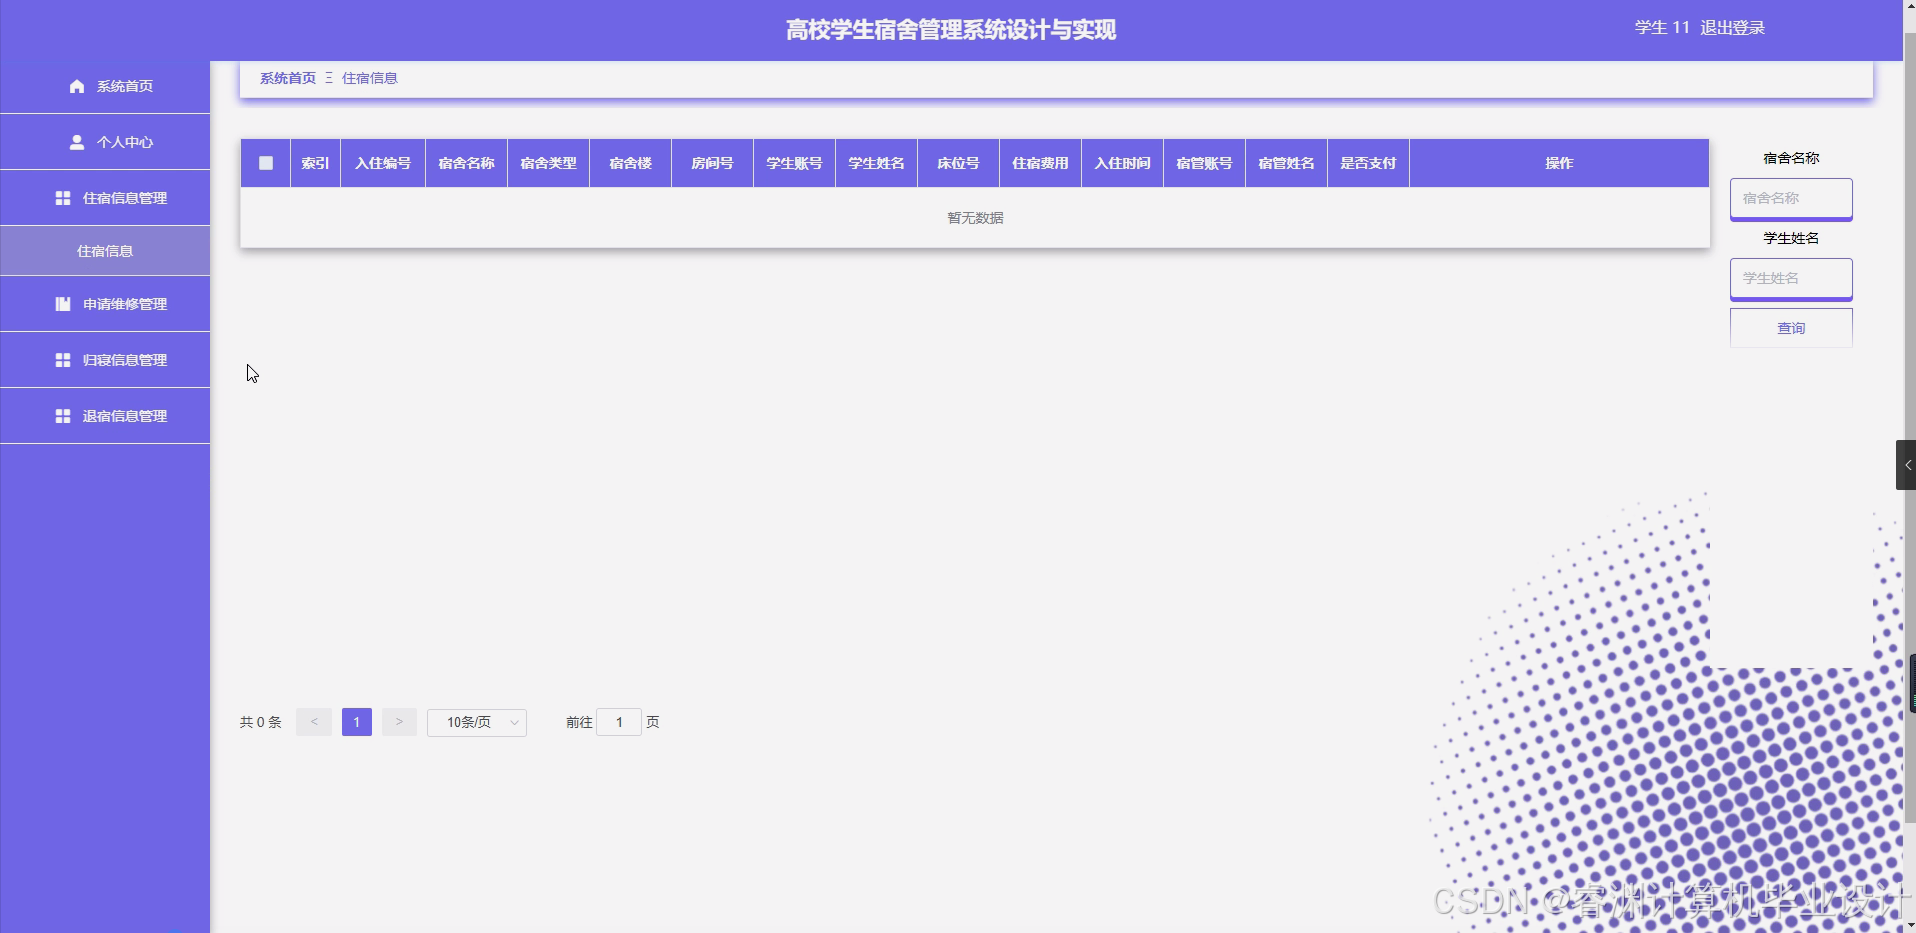This screenshot has height=933, width=1916.
Task: Click the grid icon beside 退宿信息管理
Action: coord(62,416)
